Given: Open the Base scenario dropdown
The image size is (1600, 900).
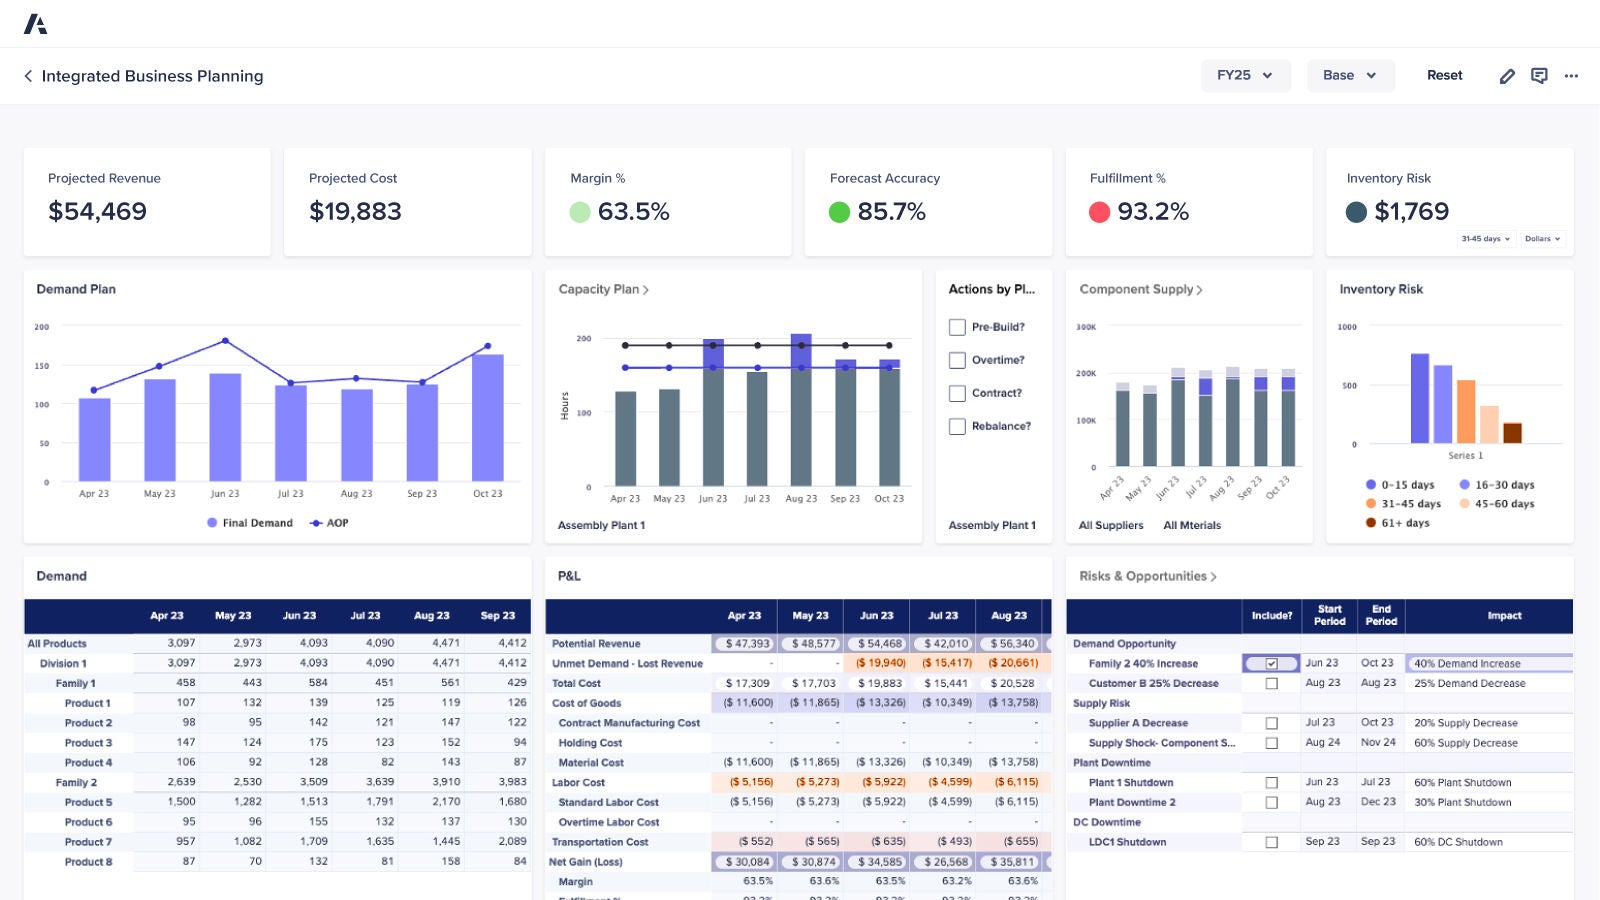Looking at the screenshot, I should coord(1350,75).
